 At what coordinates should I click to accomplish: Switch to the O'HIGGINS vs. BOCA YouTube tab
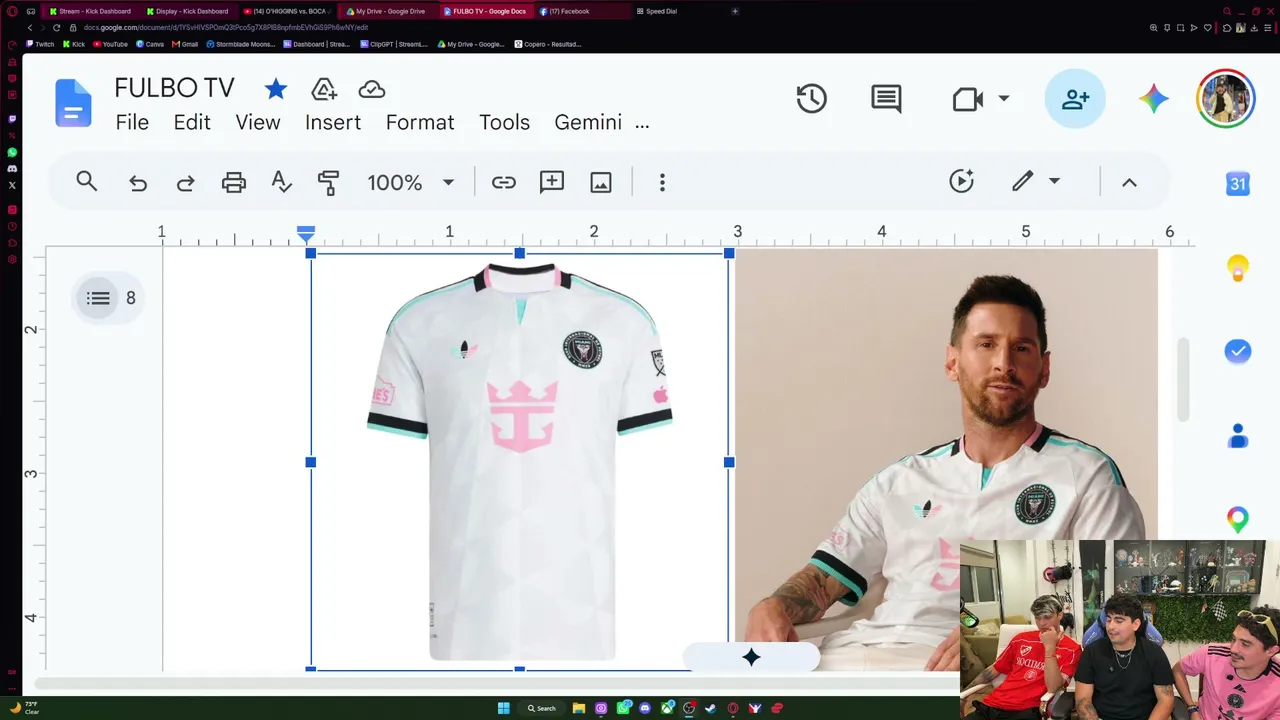click(x=285, y=11)
